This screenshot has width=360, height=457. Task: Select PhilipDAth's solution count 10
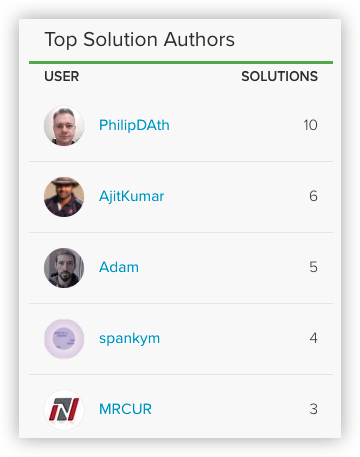pyautogui.click(x=310, y=125)
